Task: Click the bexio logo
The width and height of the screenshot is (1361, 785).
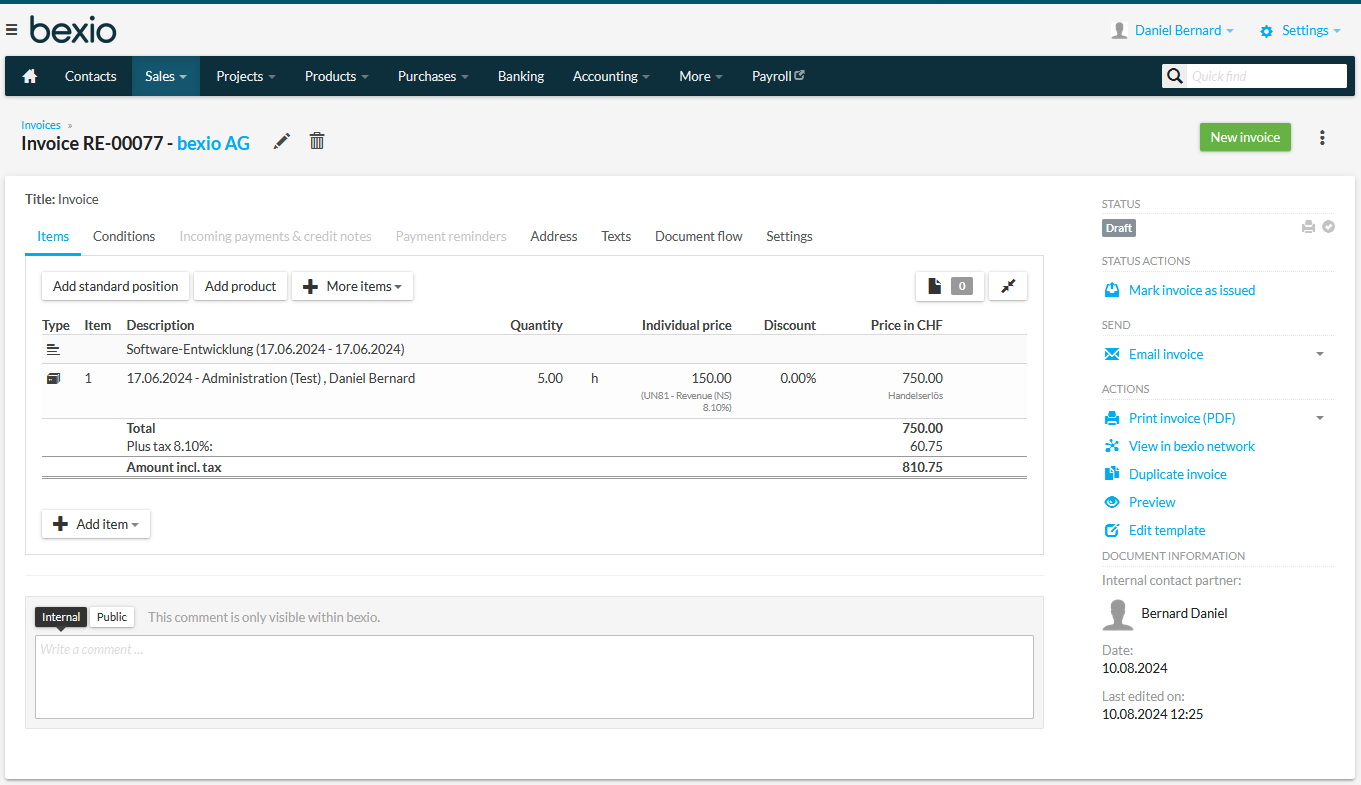Action: tap(73, 30)
